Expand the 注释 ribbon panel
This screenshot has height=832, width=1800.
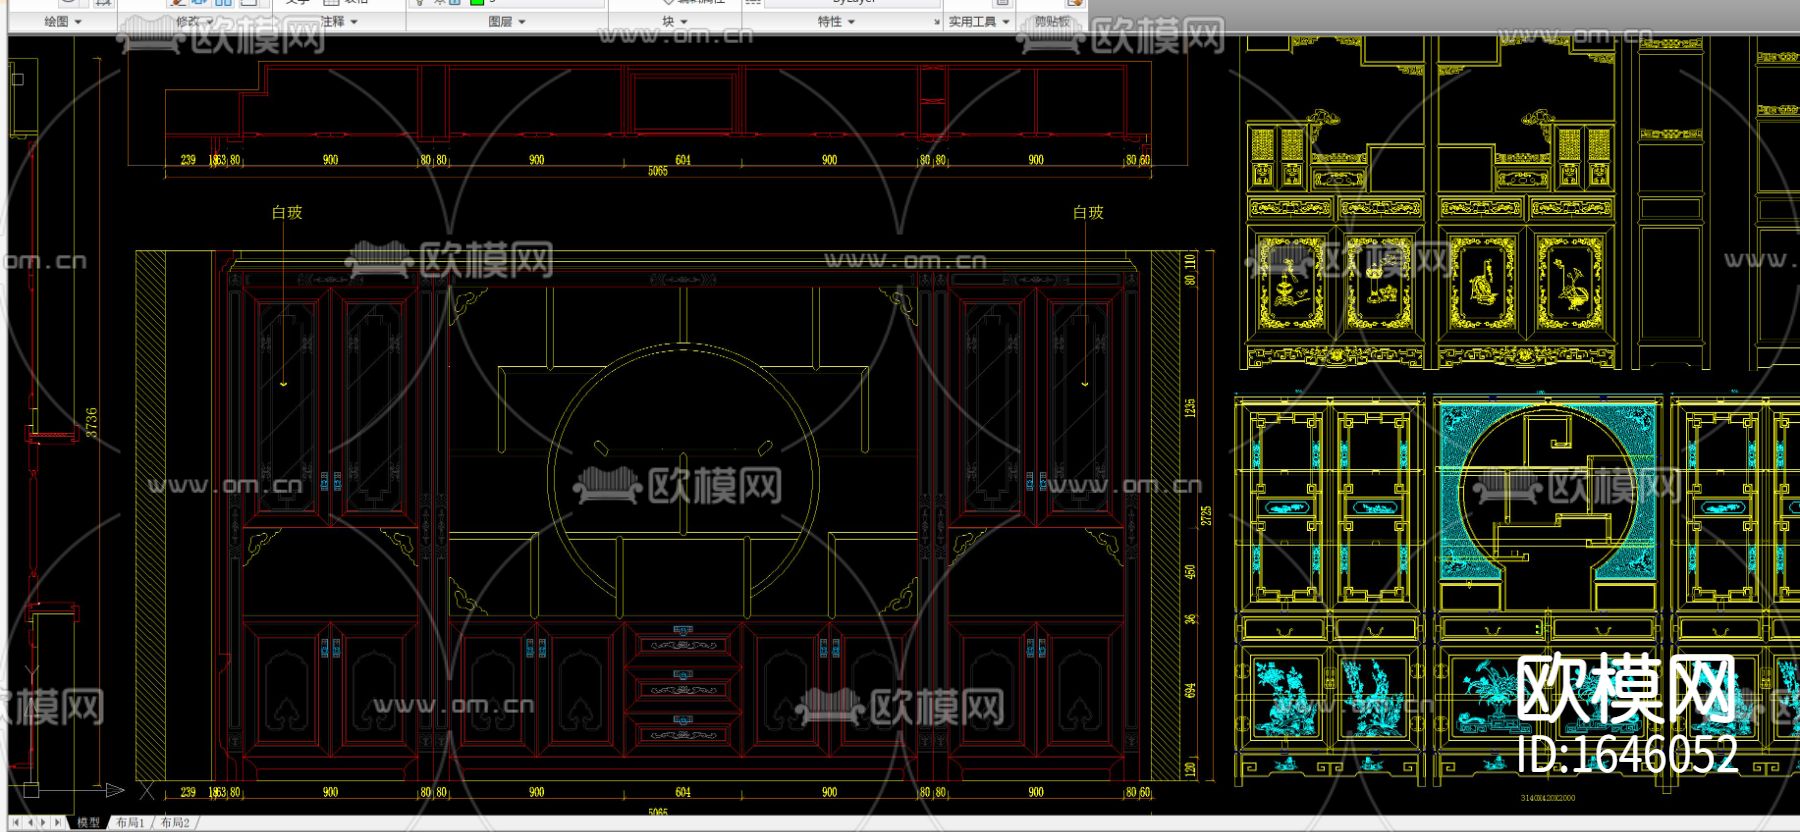(x=338, y=21)
